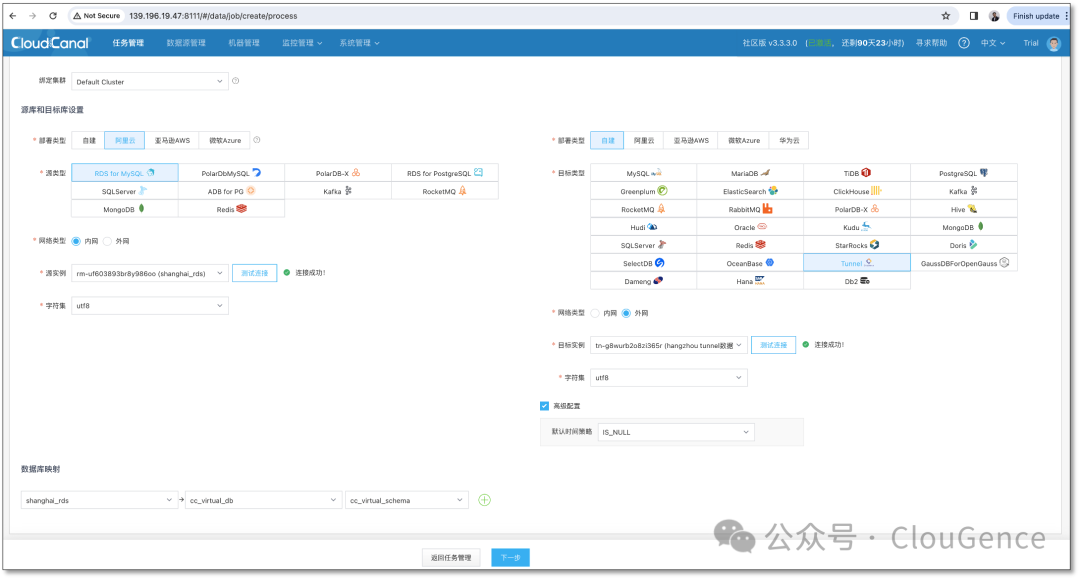Choose OceanBase target type

tap(750, 262)
